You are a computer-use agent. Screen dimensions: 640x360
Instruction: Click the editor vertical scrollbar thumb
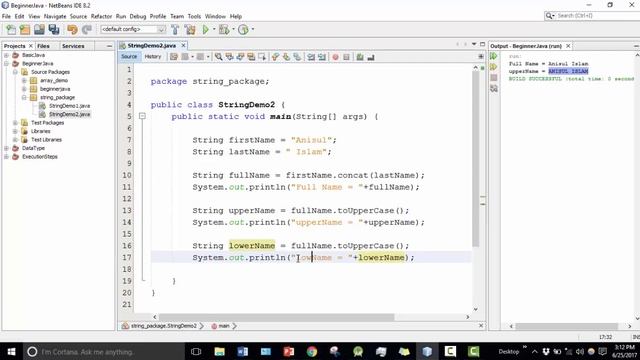point(476,158)
